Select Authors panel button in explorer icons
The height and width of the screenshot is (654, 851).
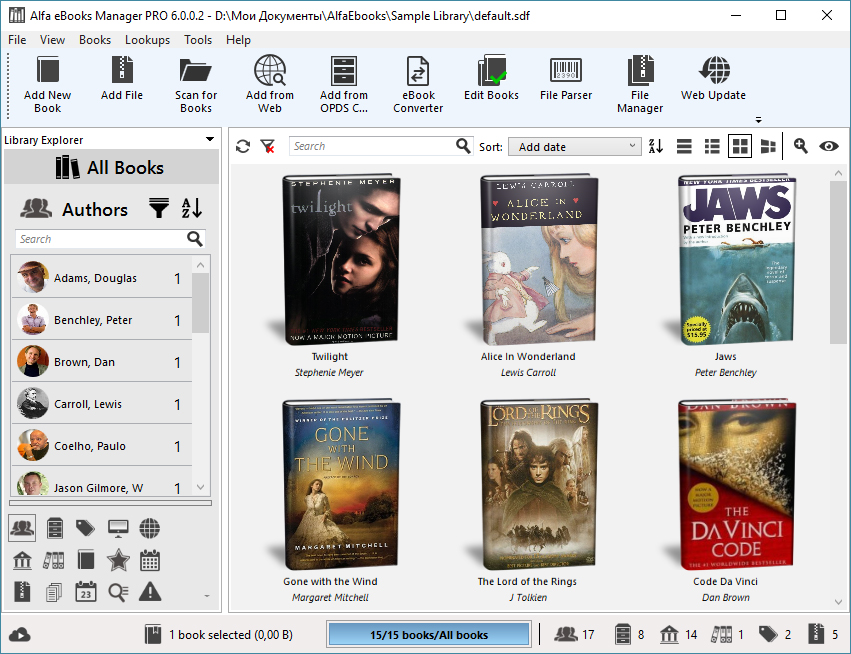click(x=22, y=528)
